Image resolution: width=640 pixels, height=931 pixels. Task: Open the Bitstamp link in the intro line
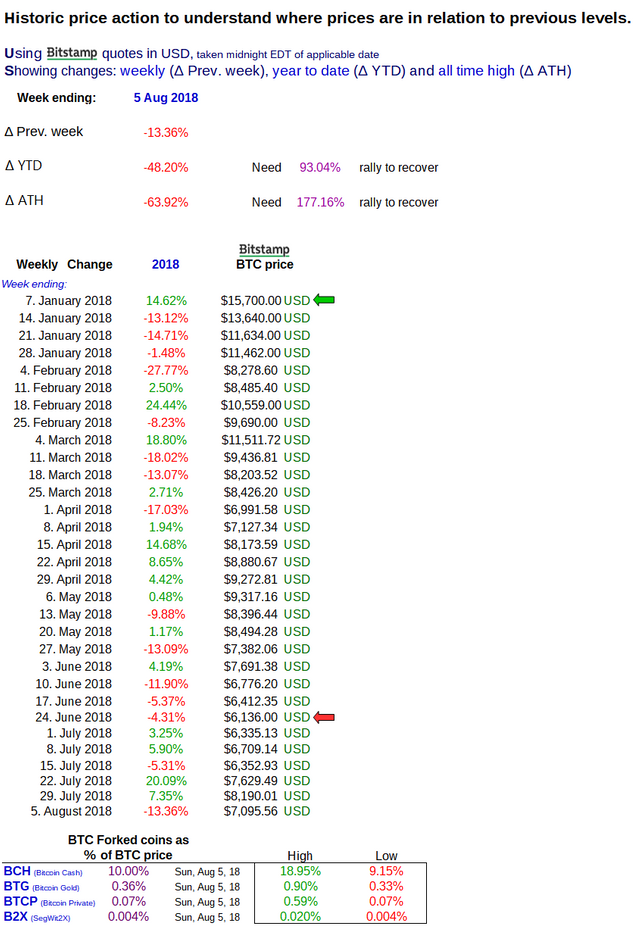[72, 53]
